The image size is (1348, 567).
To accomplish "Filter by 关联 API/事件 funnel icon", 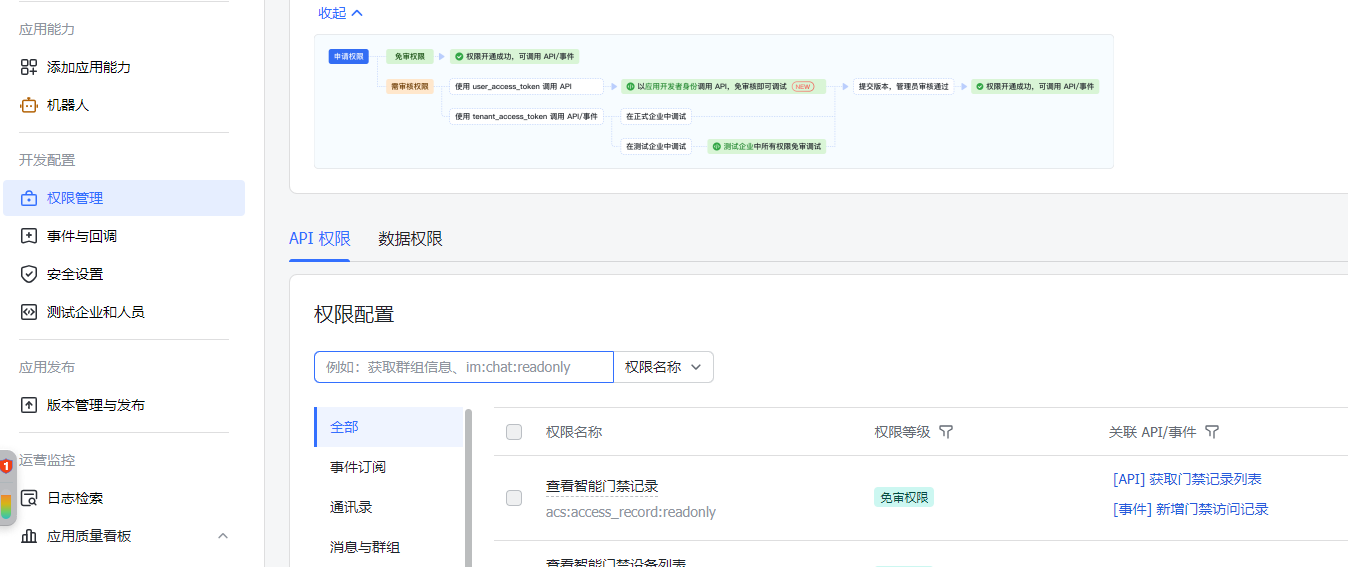I will [1212, 432].
